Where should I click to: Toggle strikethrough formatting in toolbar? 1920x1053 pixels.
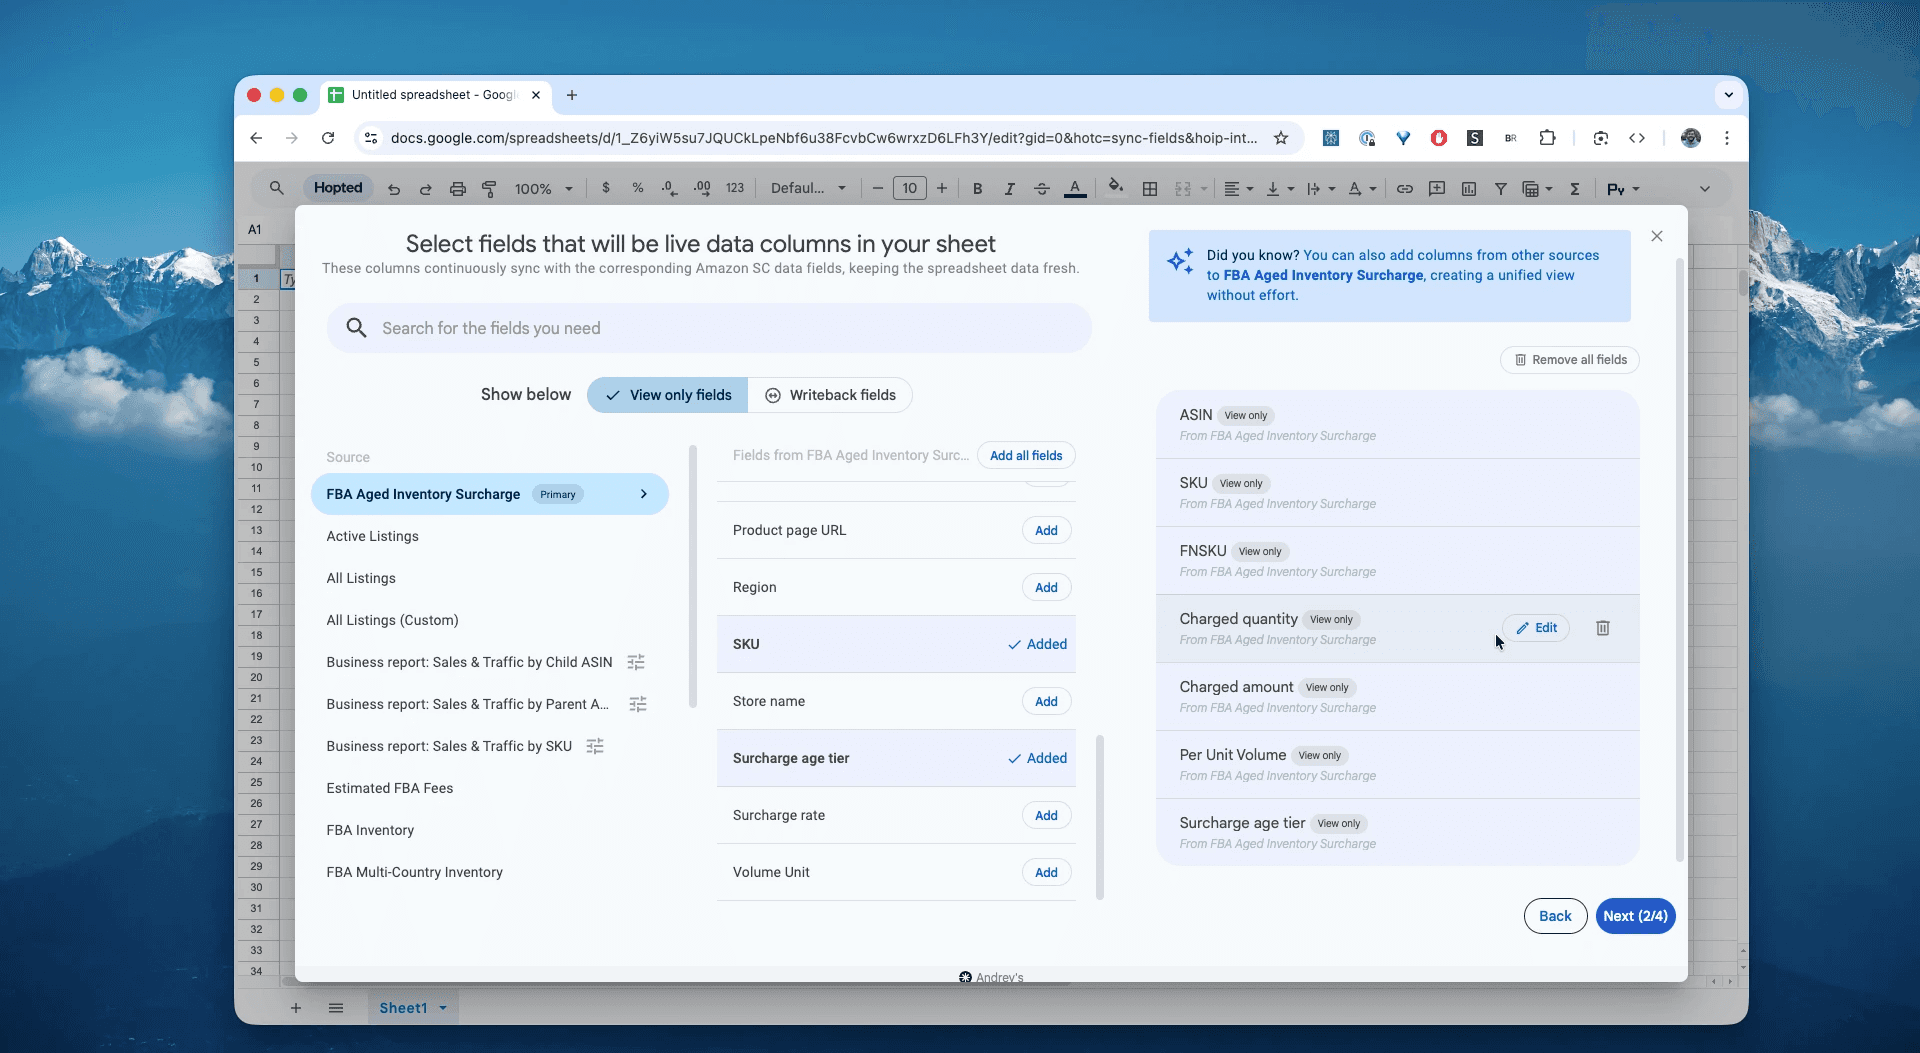click(x=1041, y=189)
